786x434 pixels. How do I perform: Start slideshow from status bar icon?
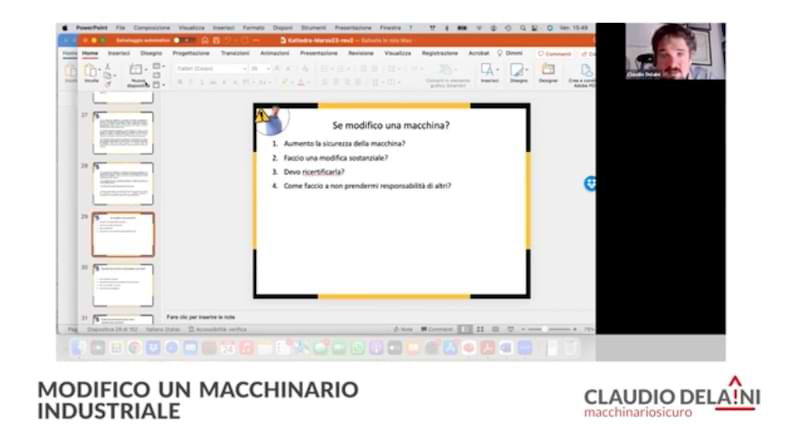510,329
